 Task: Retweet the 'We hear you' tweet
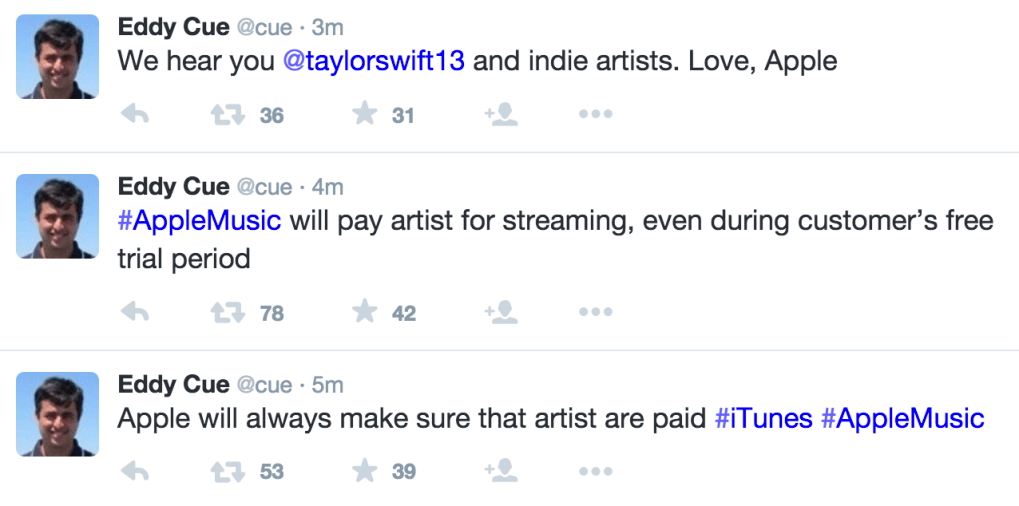(228, 115)
